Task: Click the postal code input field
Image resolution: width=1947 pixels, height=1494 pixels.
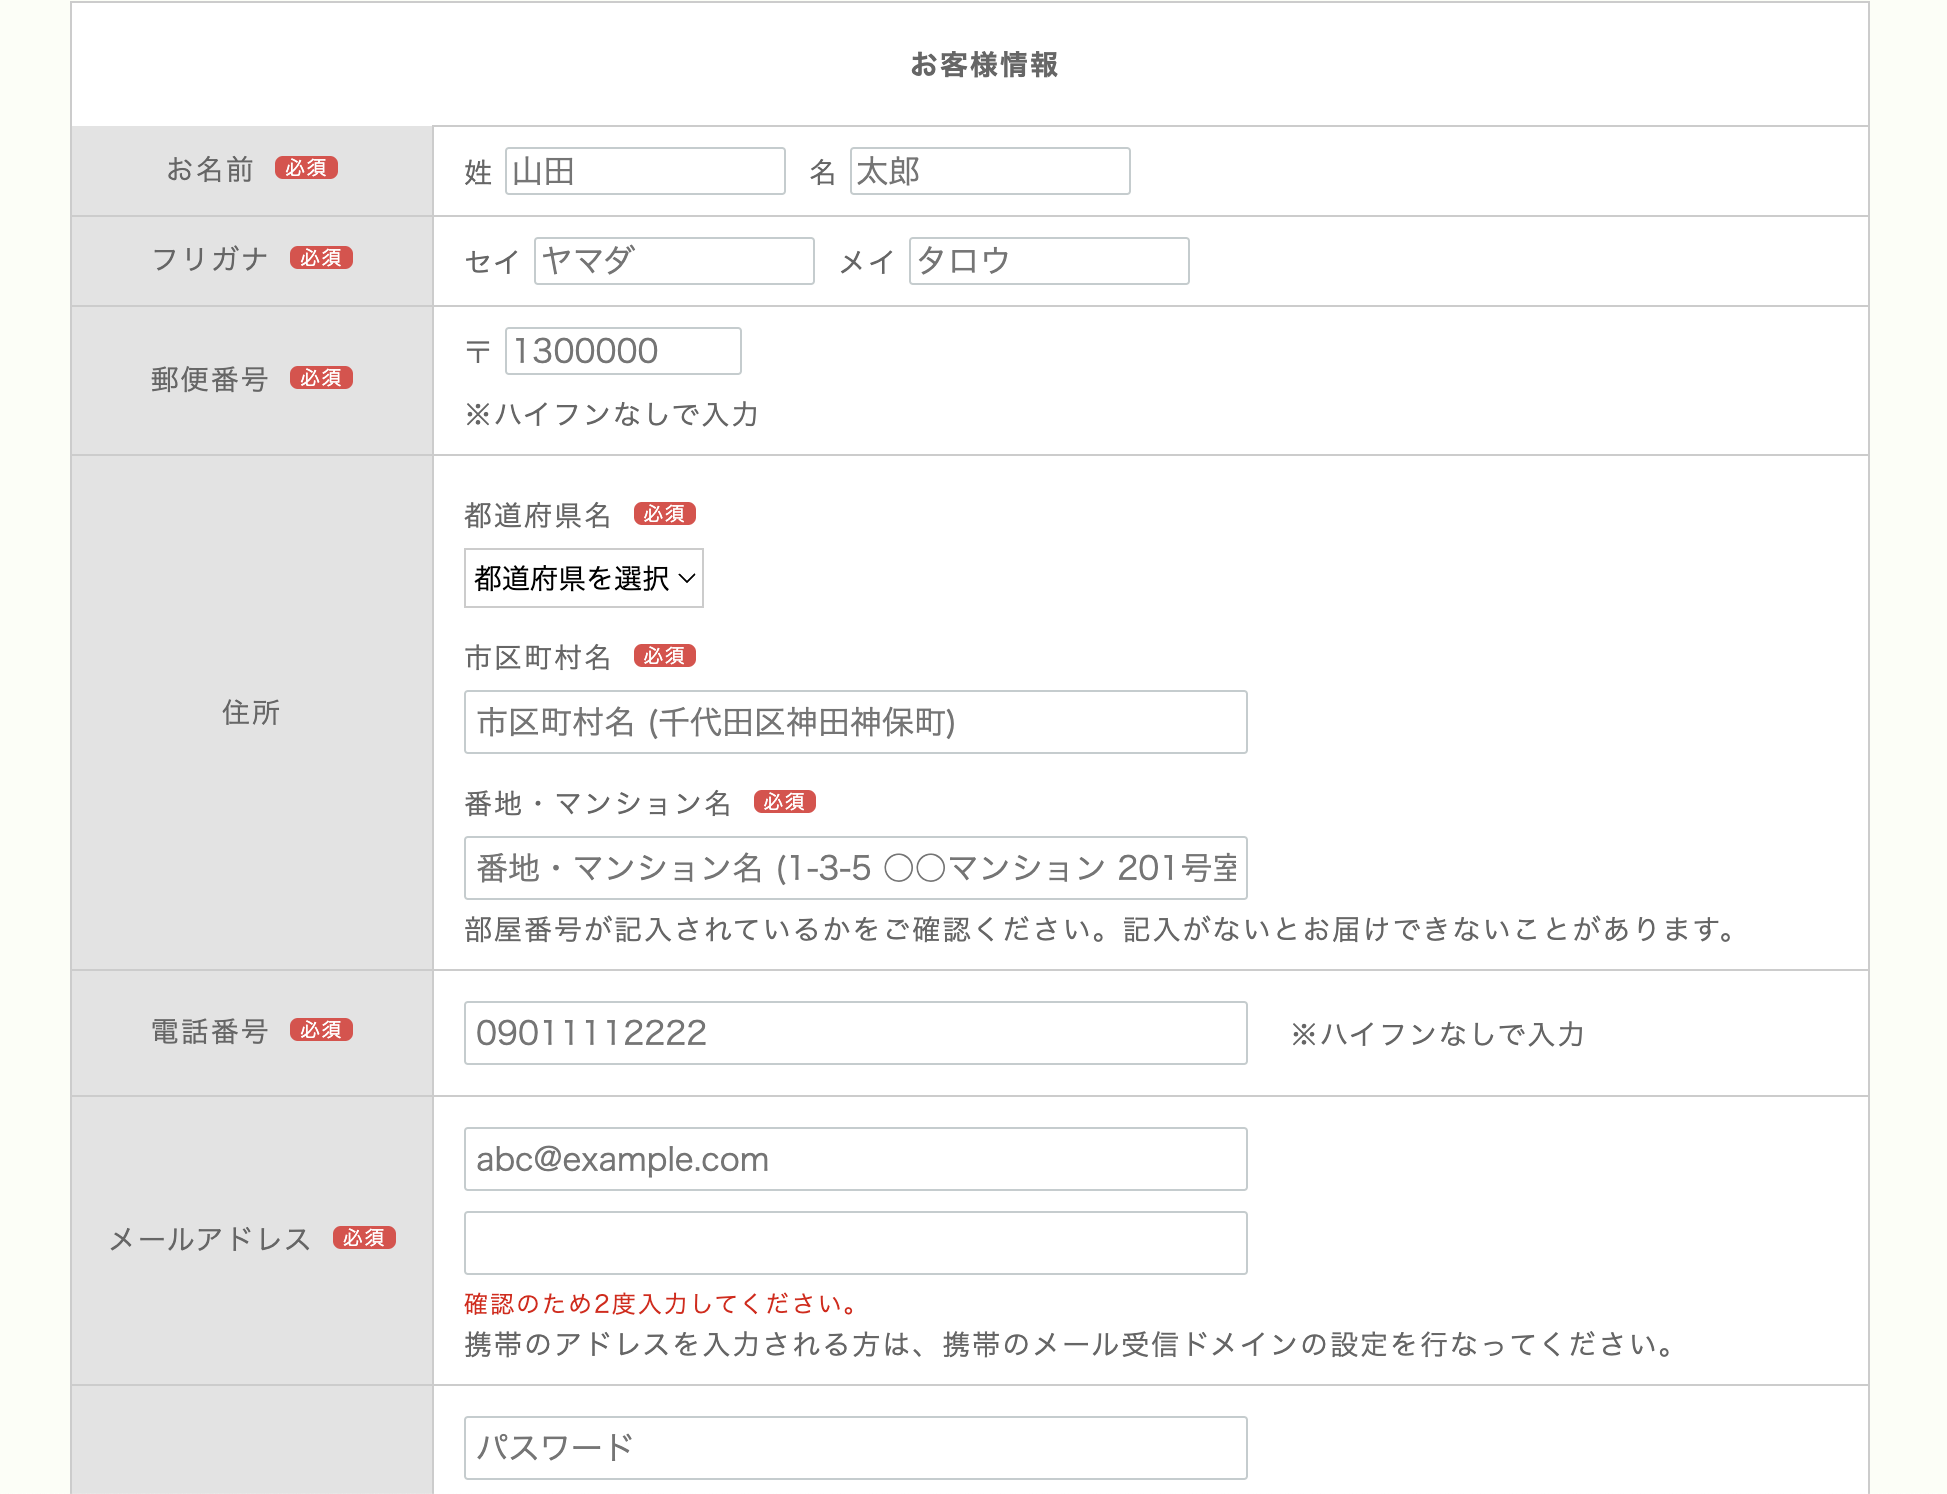Action: tap(623, 351)
